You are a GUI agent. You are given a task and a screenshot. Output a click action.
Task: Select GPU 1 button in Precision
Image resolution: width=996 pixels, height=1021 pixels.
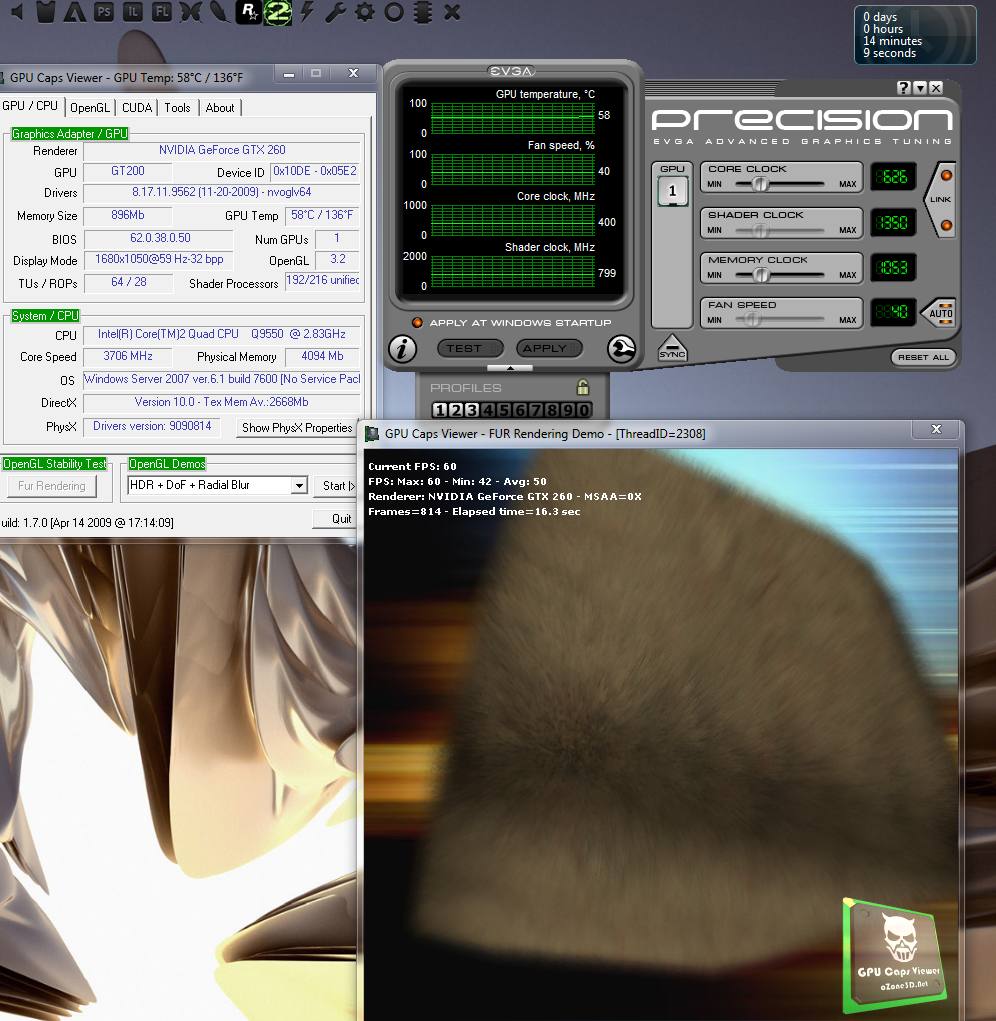pyautogui.click(x=672, y=191)
